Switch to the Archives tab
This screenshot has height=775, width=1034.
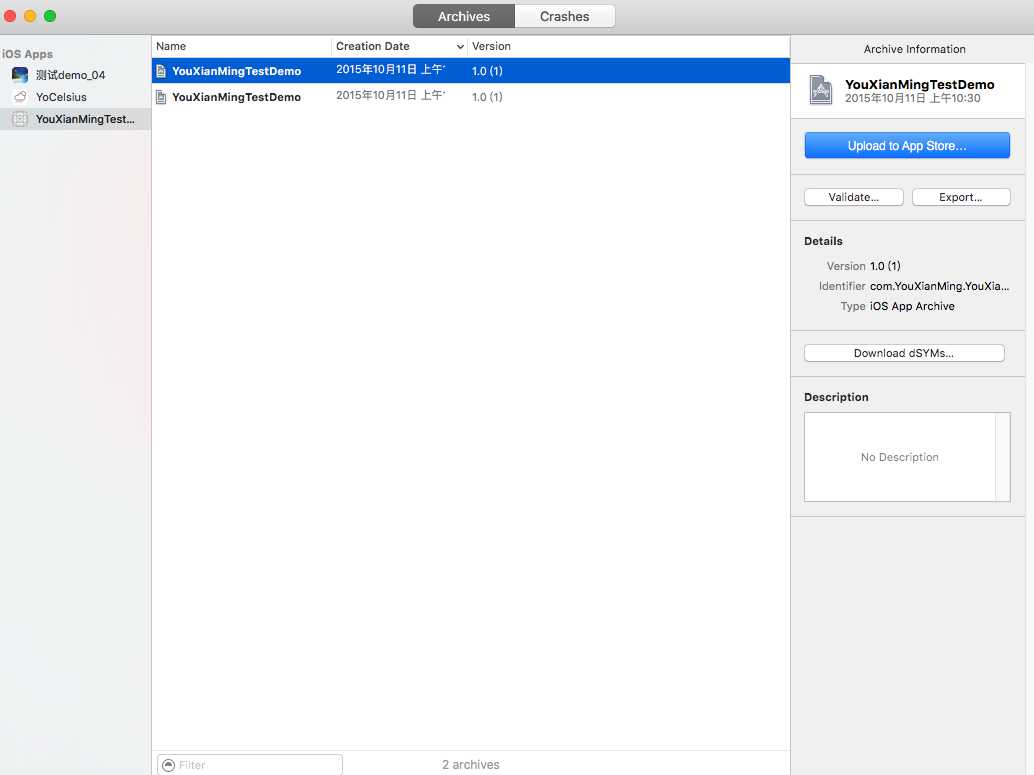coord(464,16)
